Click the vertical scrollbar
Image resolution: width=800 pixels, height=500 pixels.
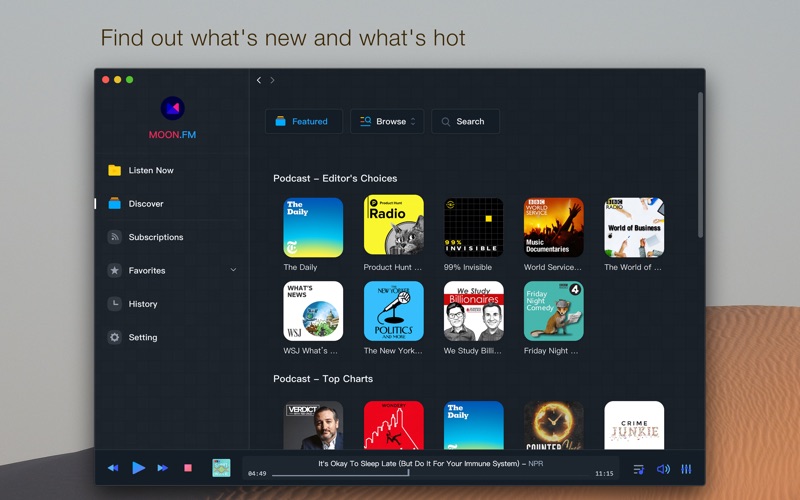click(x=701, y=165)
